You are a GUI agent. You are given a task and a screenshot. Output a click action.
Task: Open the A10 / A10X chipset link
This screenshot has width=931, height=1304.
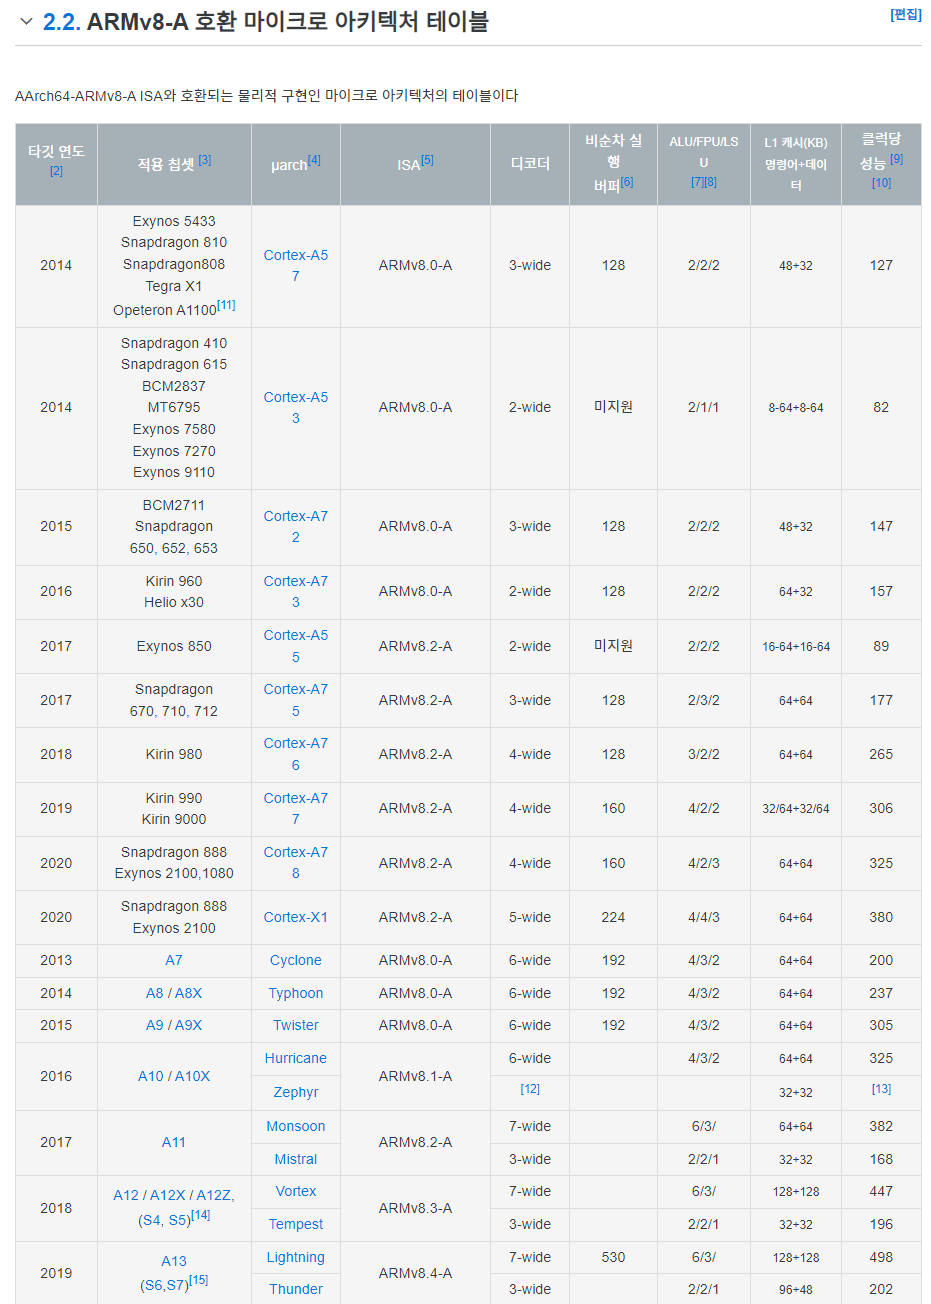[x=174, y=1076]
